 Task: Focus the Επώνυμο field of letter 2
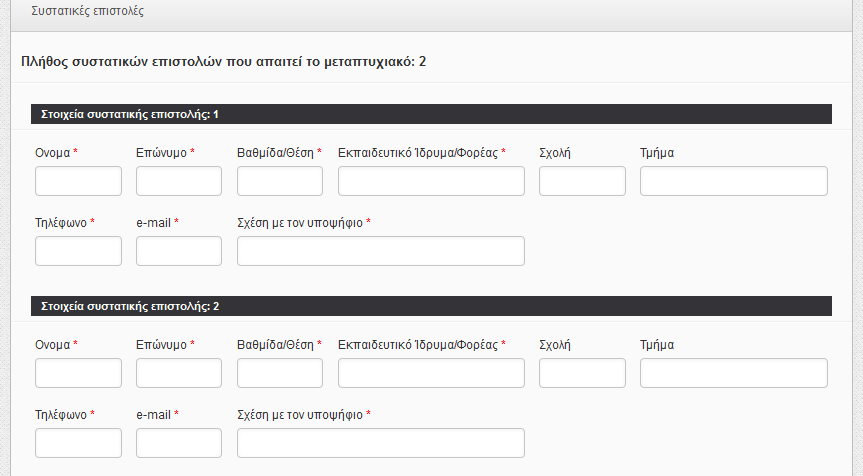point(179,373)
